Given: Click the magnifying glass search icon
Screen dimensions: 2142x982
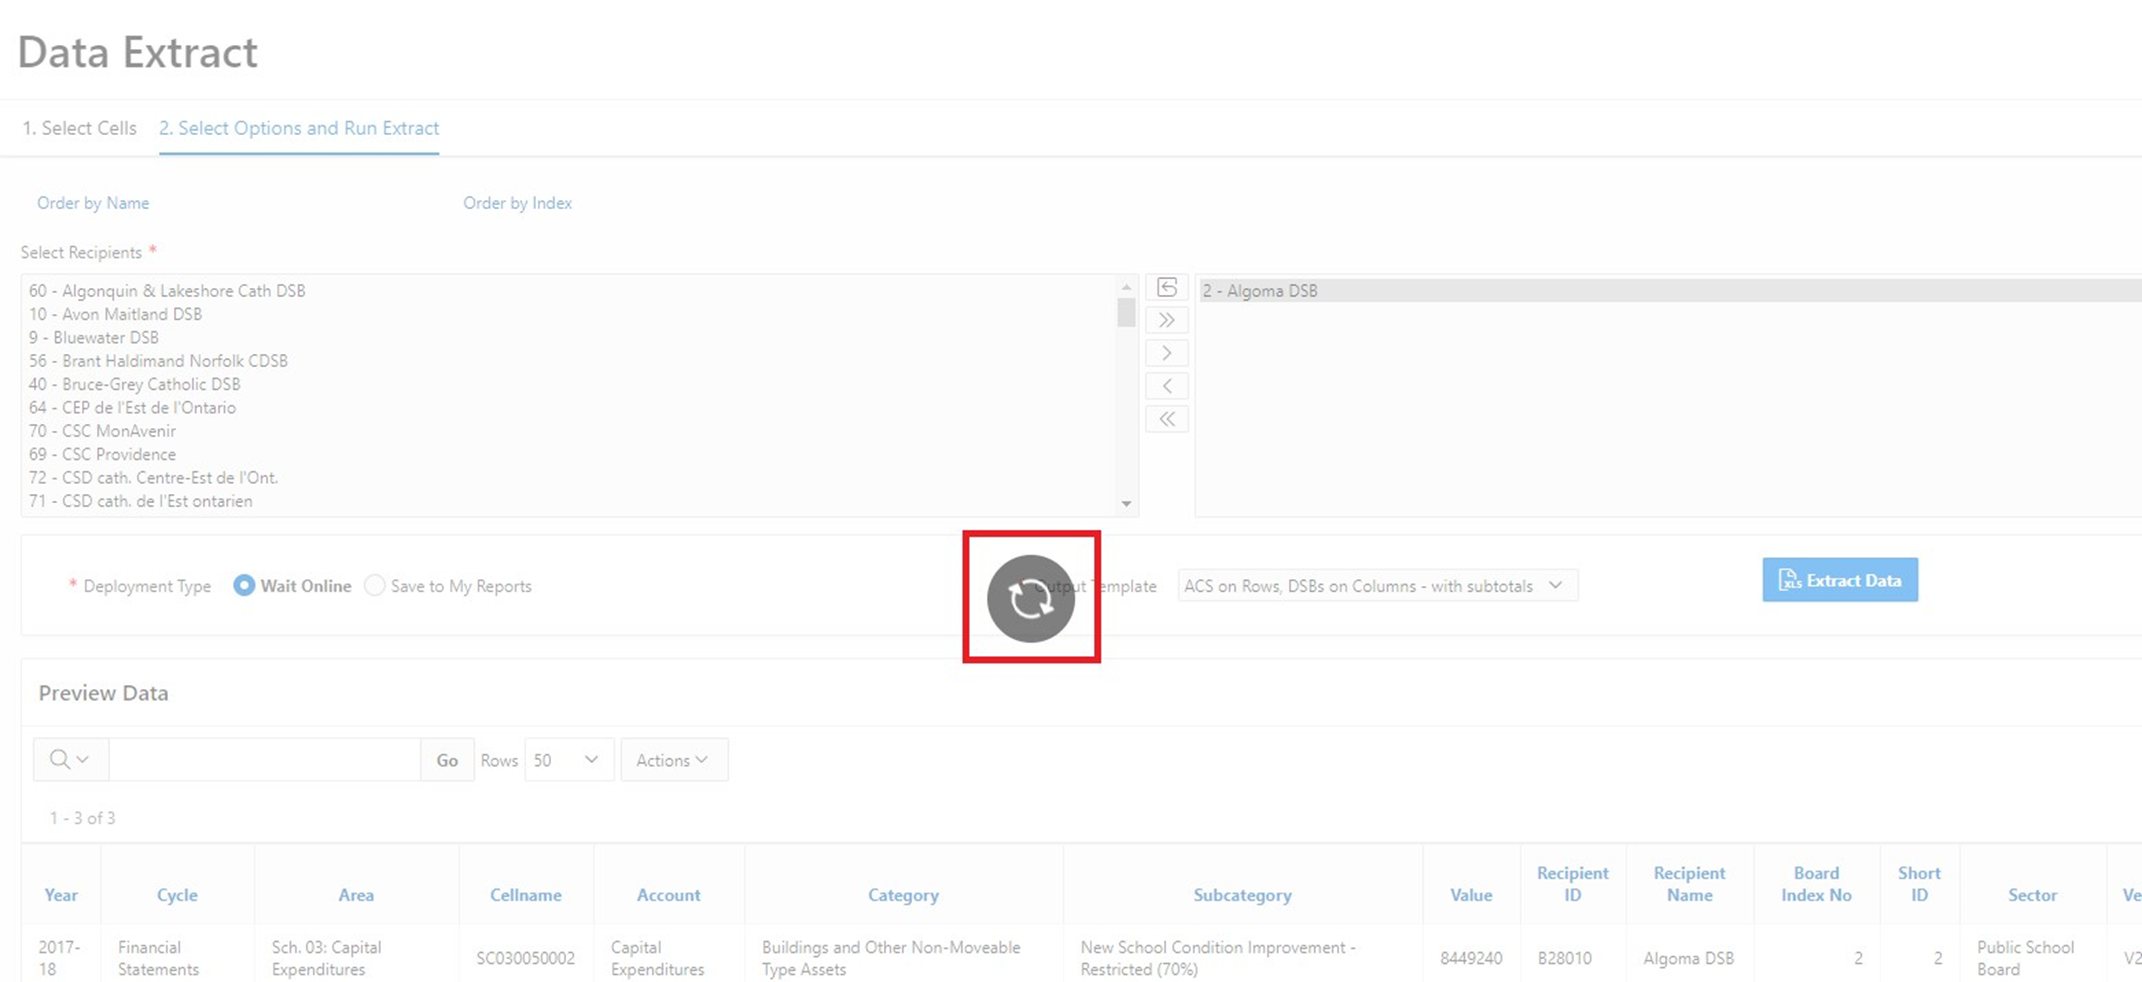Looking at the screenshot, I should coord(60,760).
